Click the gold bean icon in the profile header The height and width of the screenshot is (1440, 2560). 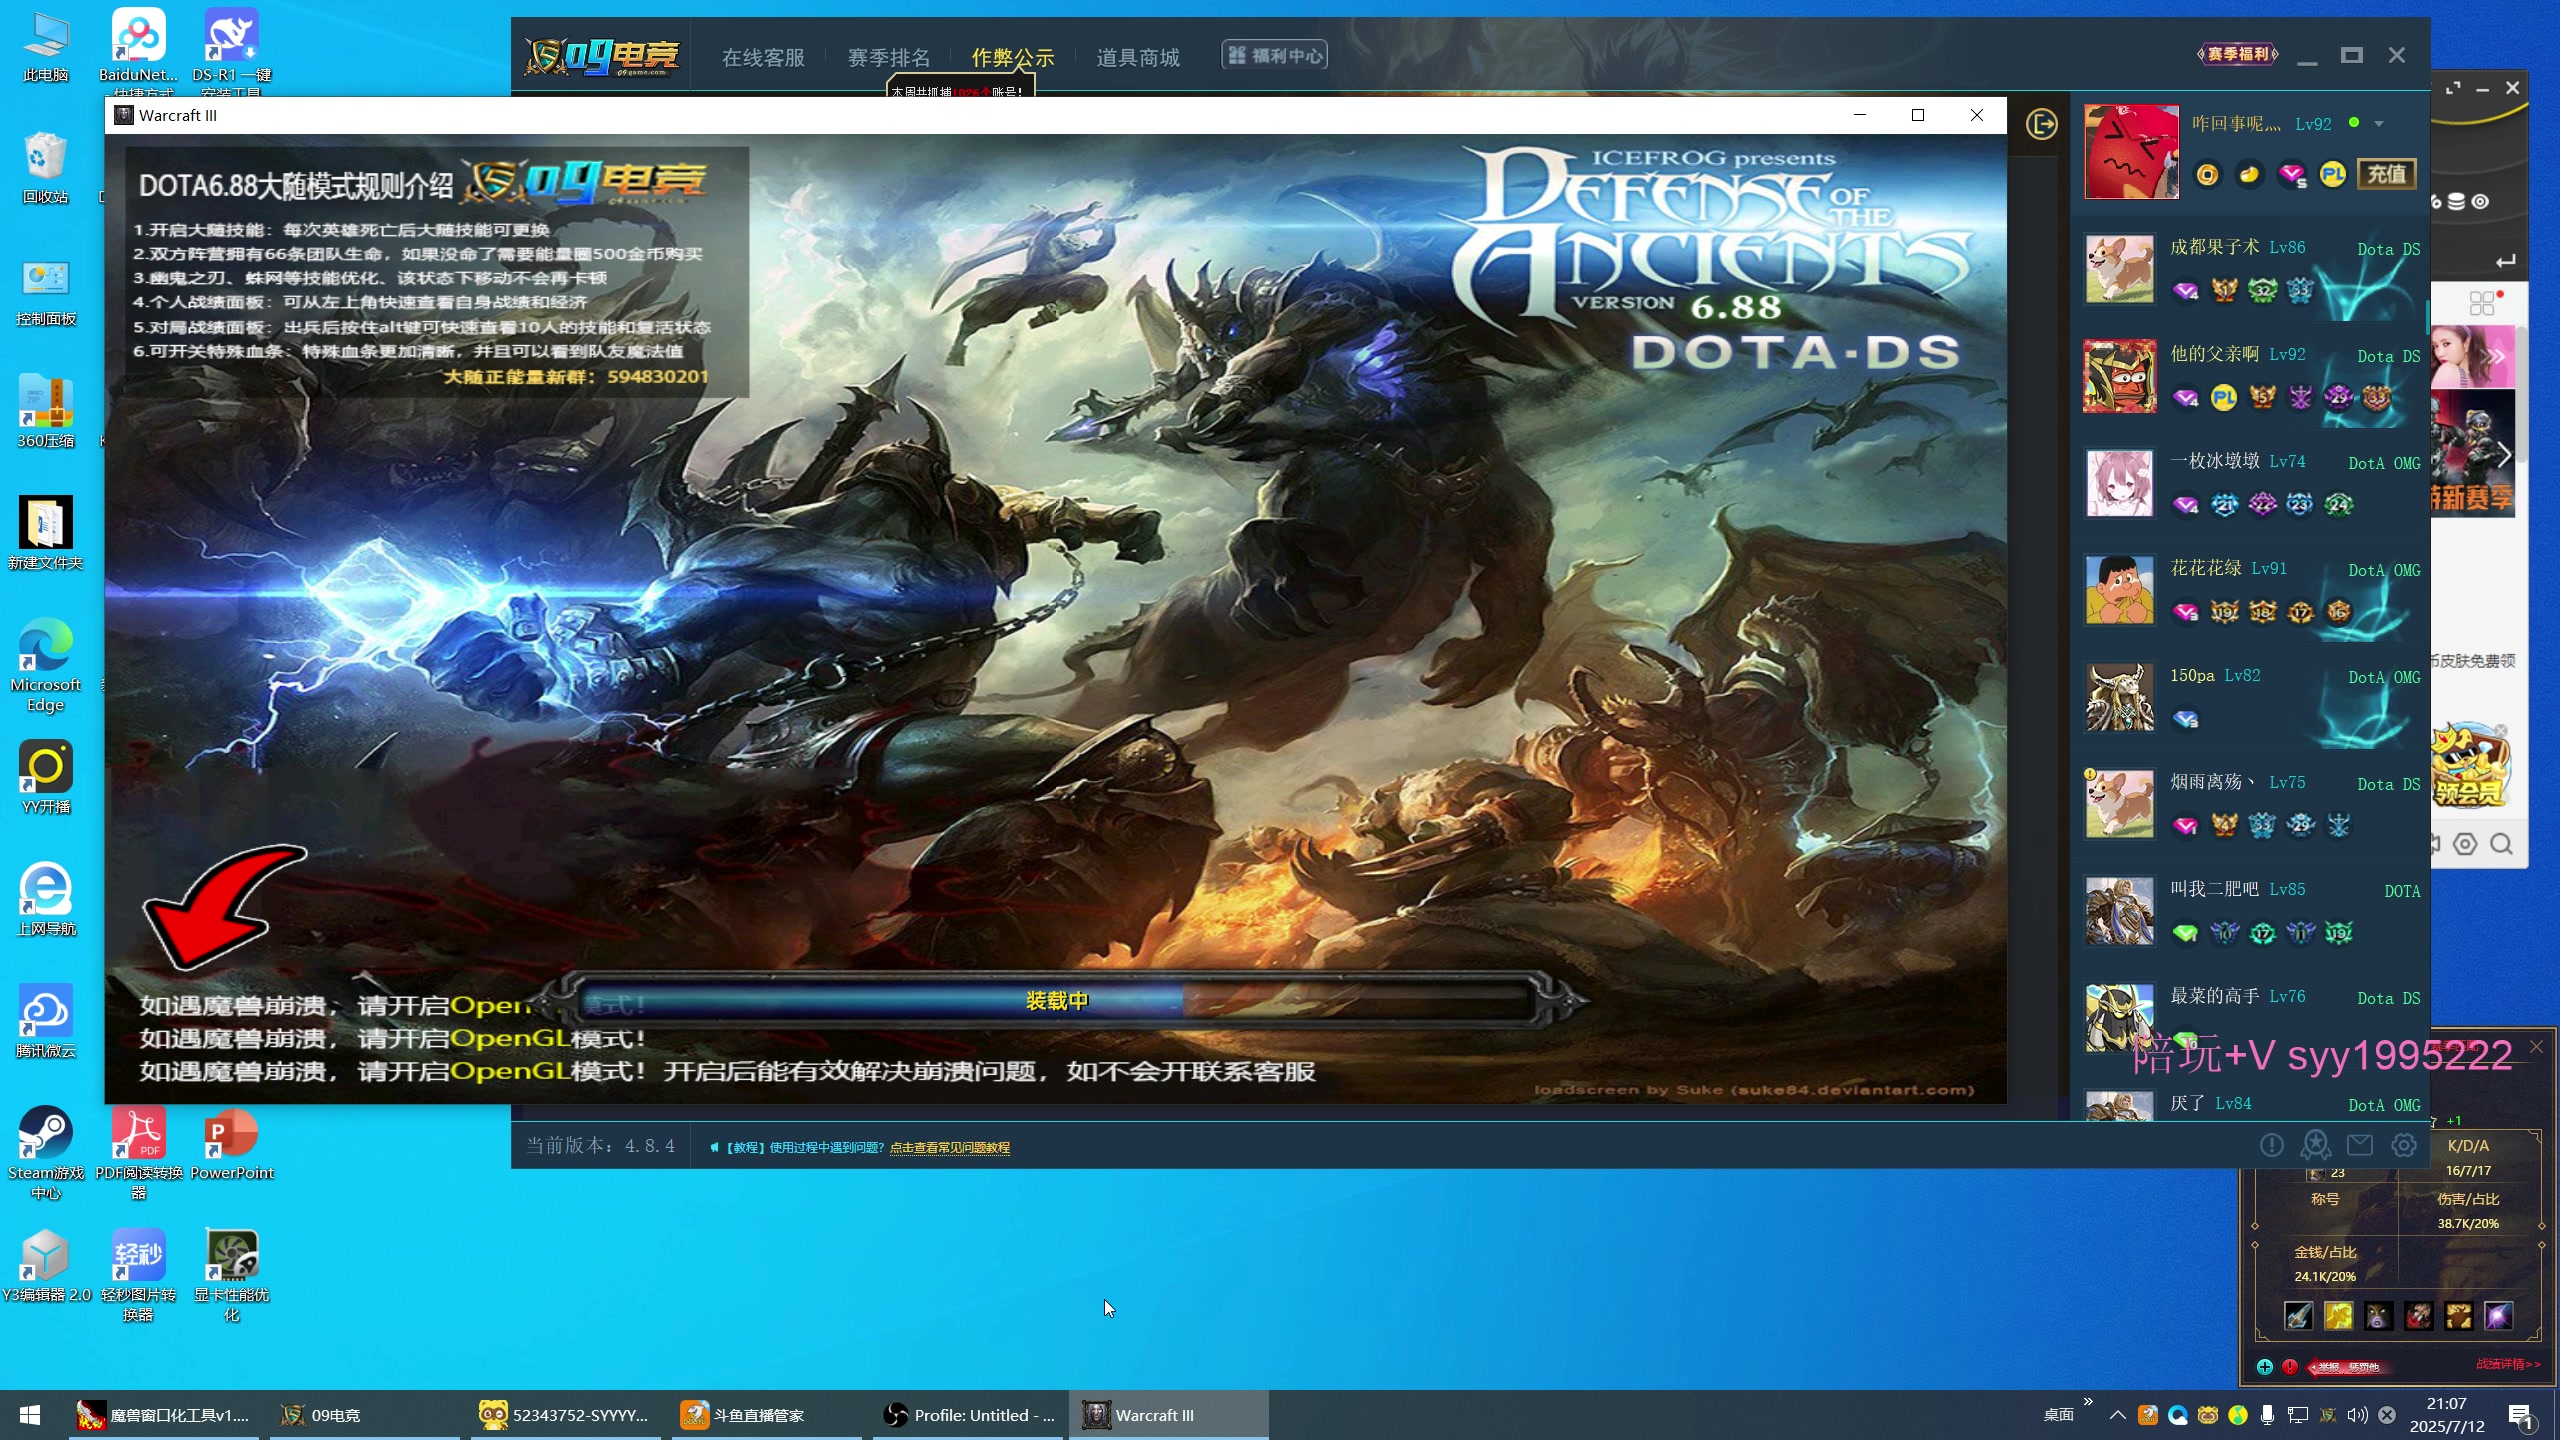[x=2249, y=175]
